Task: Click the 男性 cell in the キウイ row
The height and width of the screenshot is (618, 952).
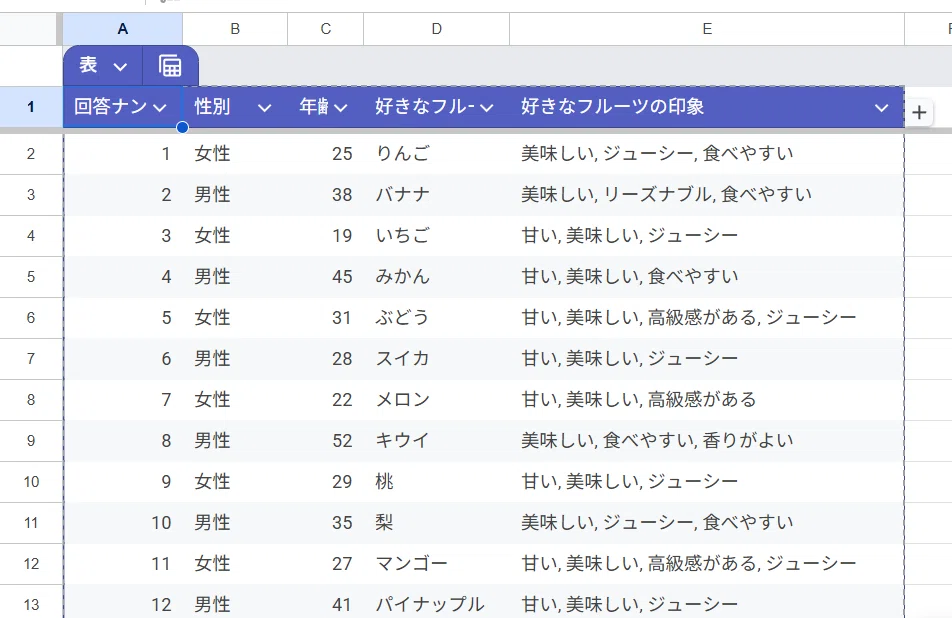Action: 235,441
